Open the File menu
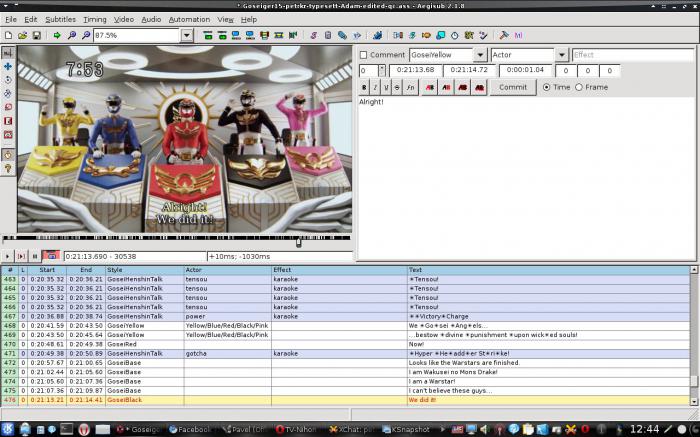This screenshot has width=700, height=437. [11, 20]
